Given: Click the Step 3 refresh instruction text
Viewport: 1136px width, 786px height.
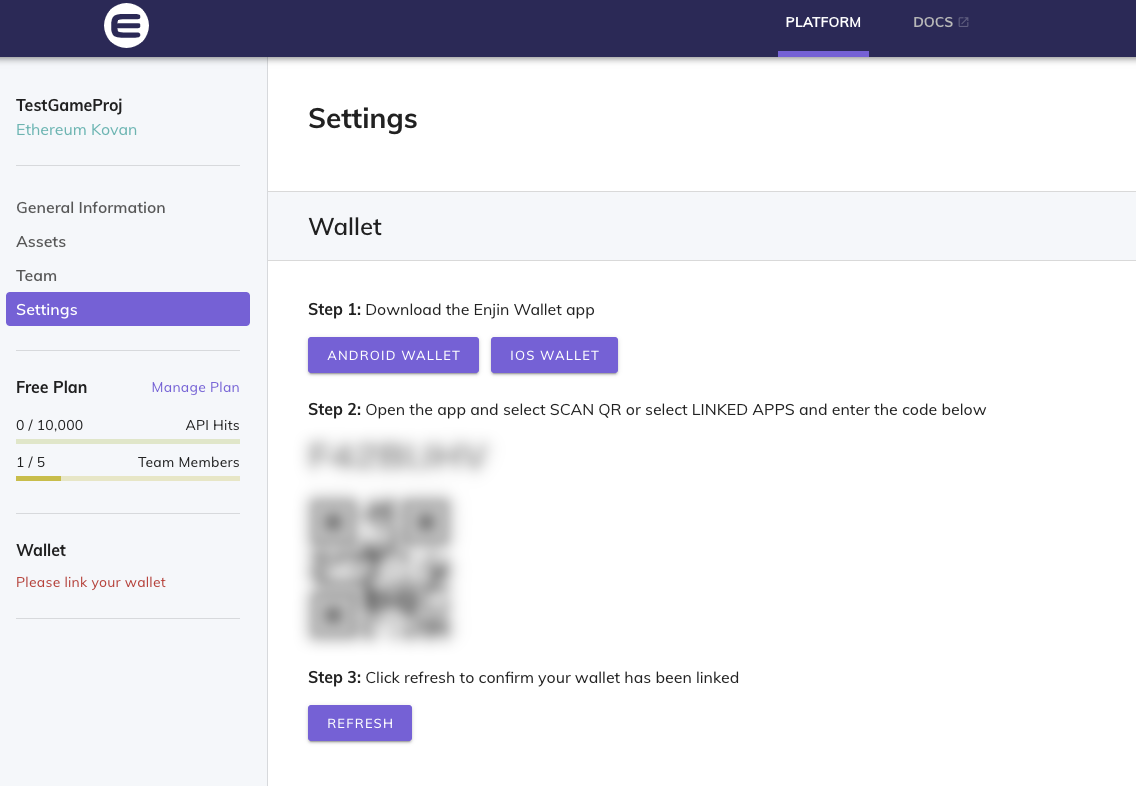Looking at the screenshot, I should tap(523, 678).
